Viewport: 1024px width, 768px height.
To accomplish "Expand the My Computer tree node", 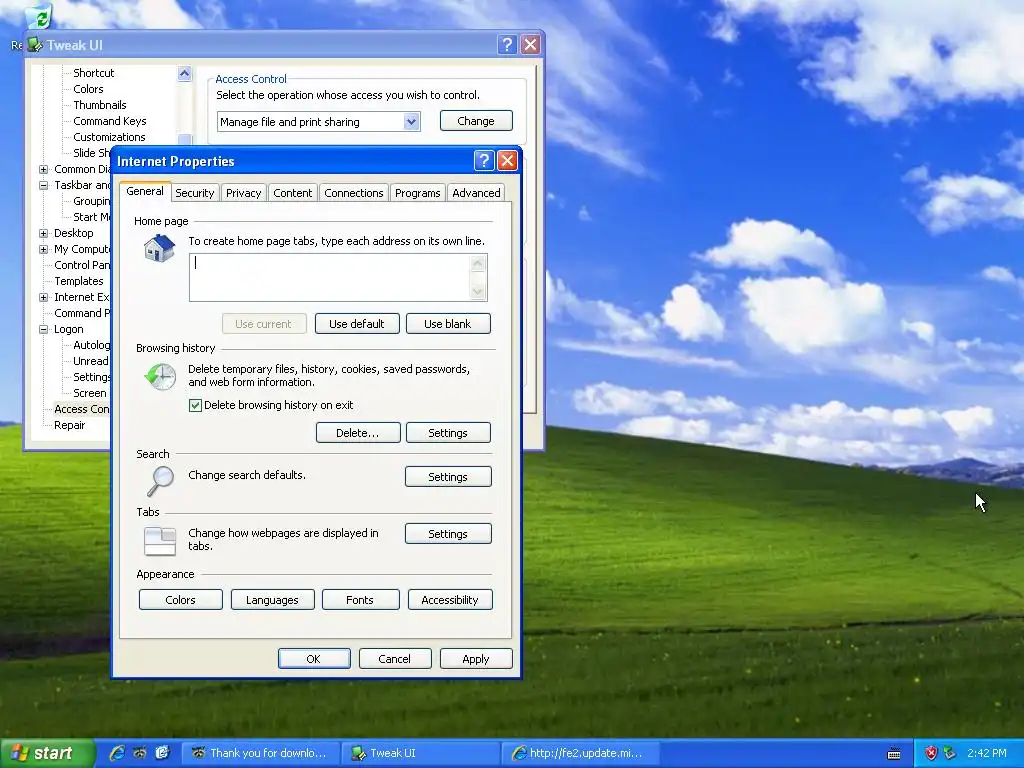I will click(x=44, y=249).
